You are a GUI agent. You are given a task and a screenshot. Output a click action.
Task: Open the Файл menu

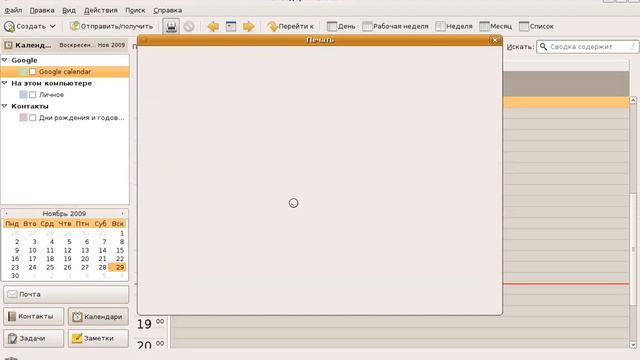point(13,10)
